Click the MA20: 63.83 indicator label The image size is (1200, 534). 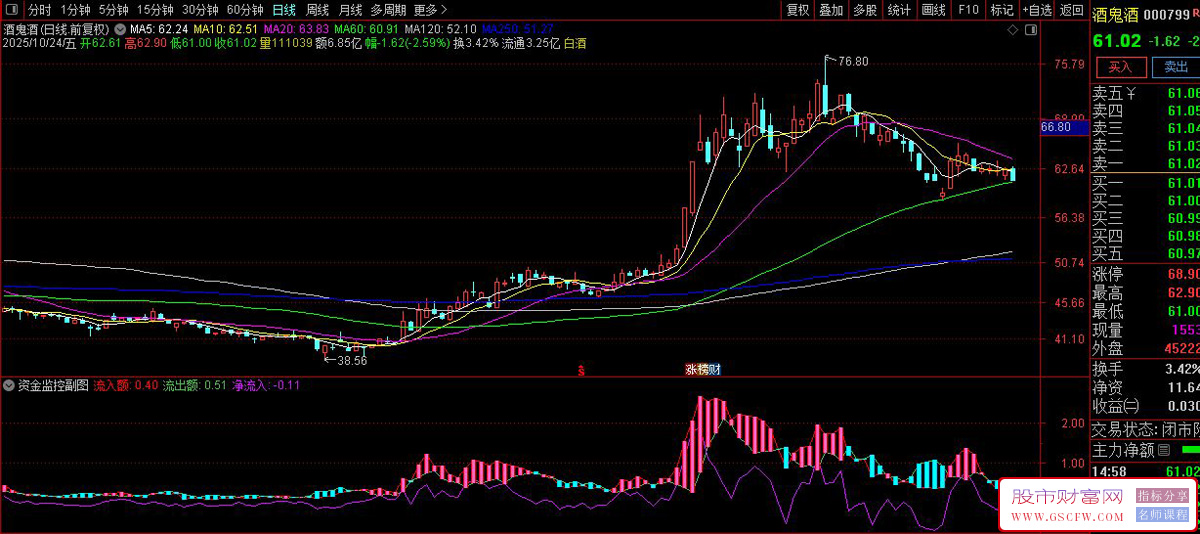[296, 30]
